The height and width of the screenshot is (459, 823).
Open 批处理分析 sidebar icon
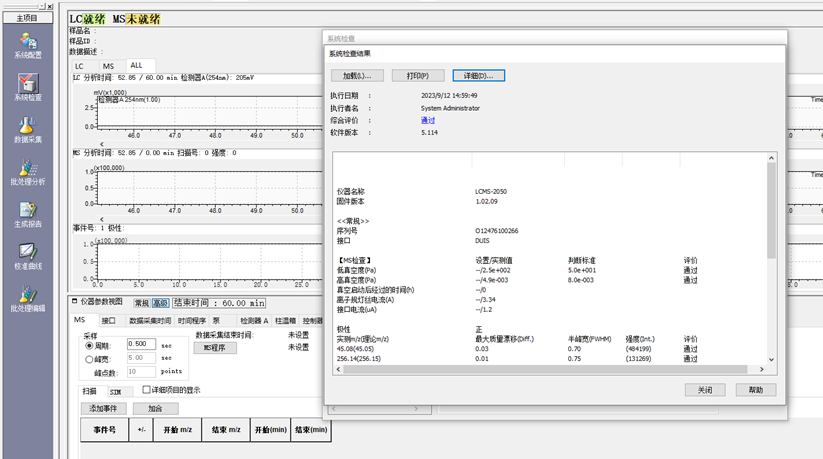pyautogui.click(x=28, y=172)
